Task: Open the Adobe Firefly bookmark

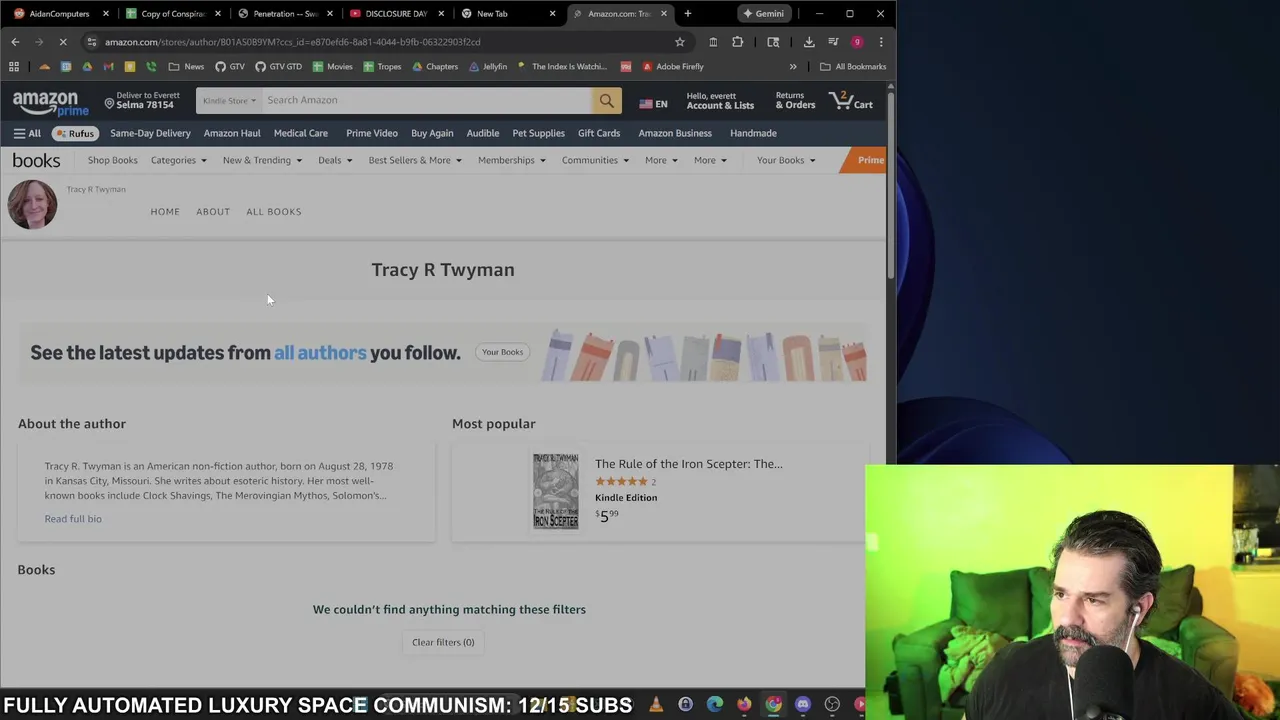Action: click(x=673, y=67)
